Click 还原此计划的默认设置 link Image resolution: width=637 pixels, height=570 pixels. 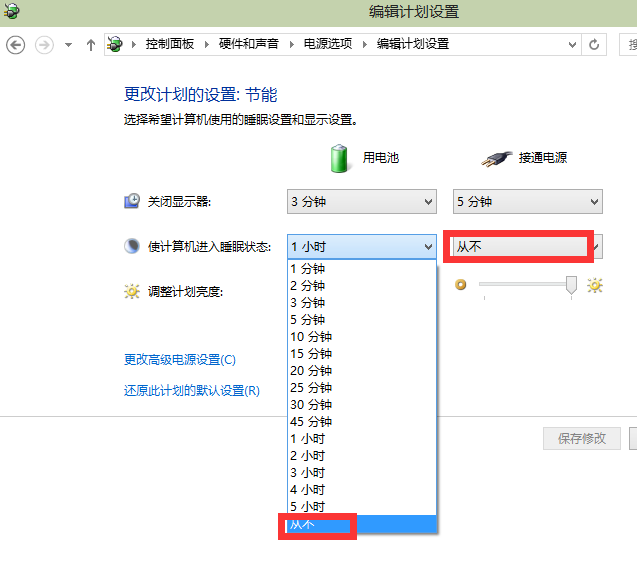click(192, 391)
